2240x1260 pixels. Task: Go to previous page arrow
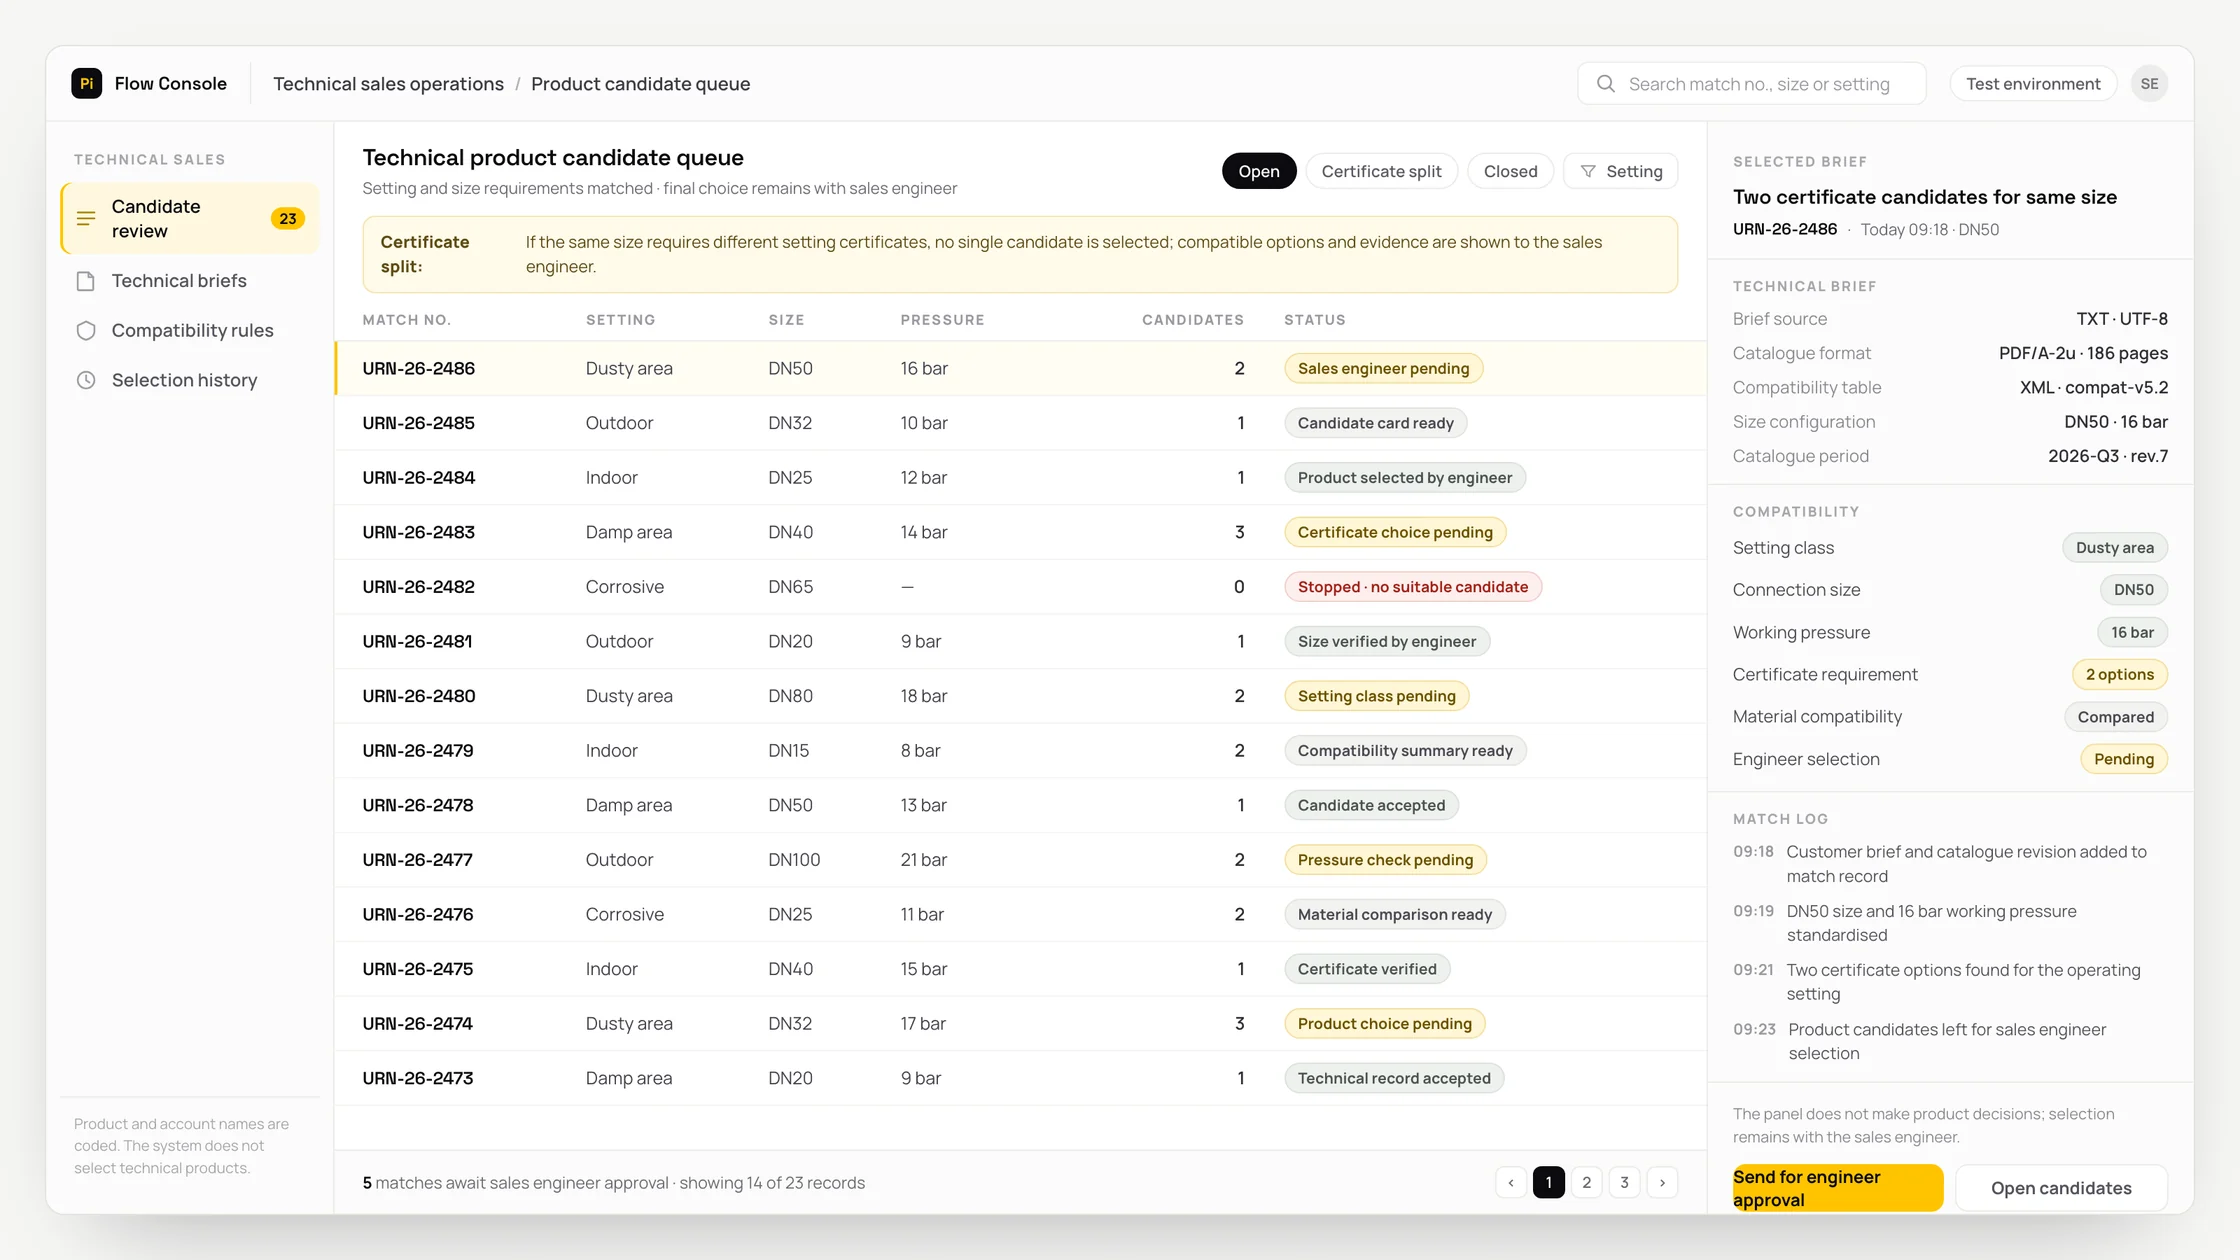1511,1183
